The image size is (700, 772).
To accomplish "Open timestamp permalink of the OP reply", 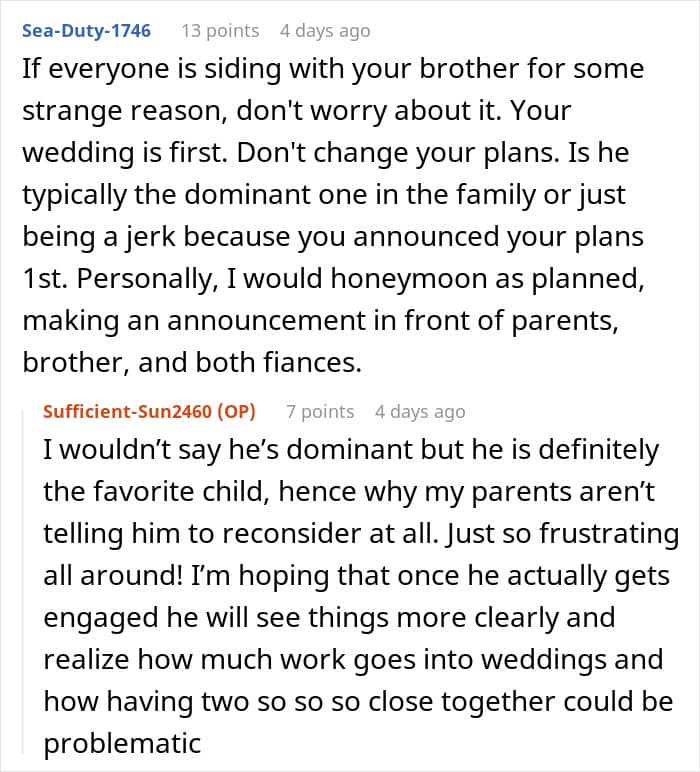I will (x=420, y=412).
